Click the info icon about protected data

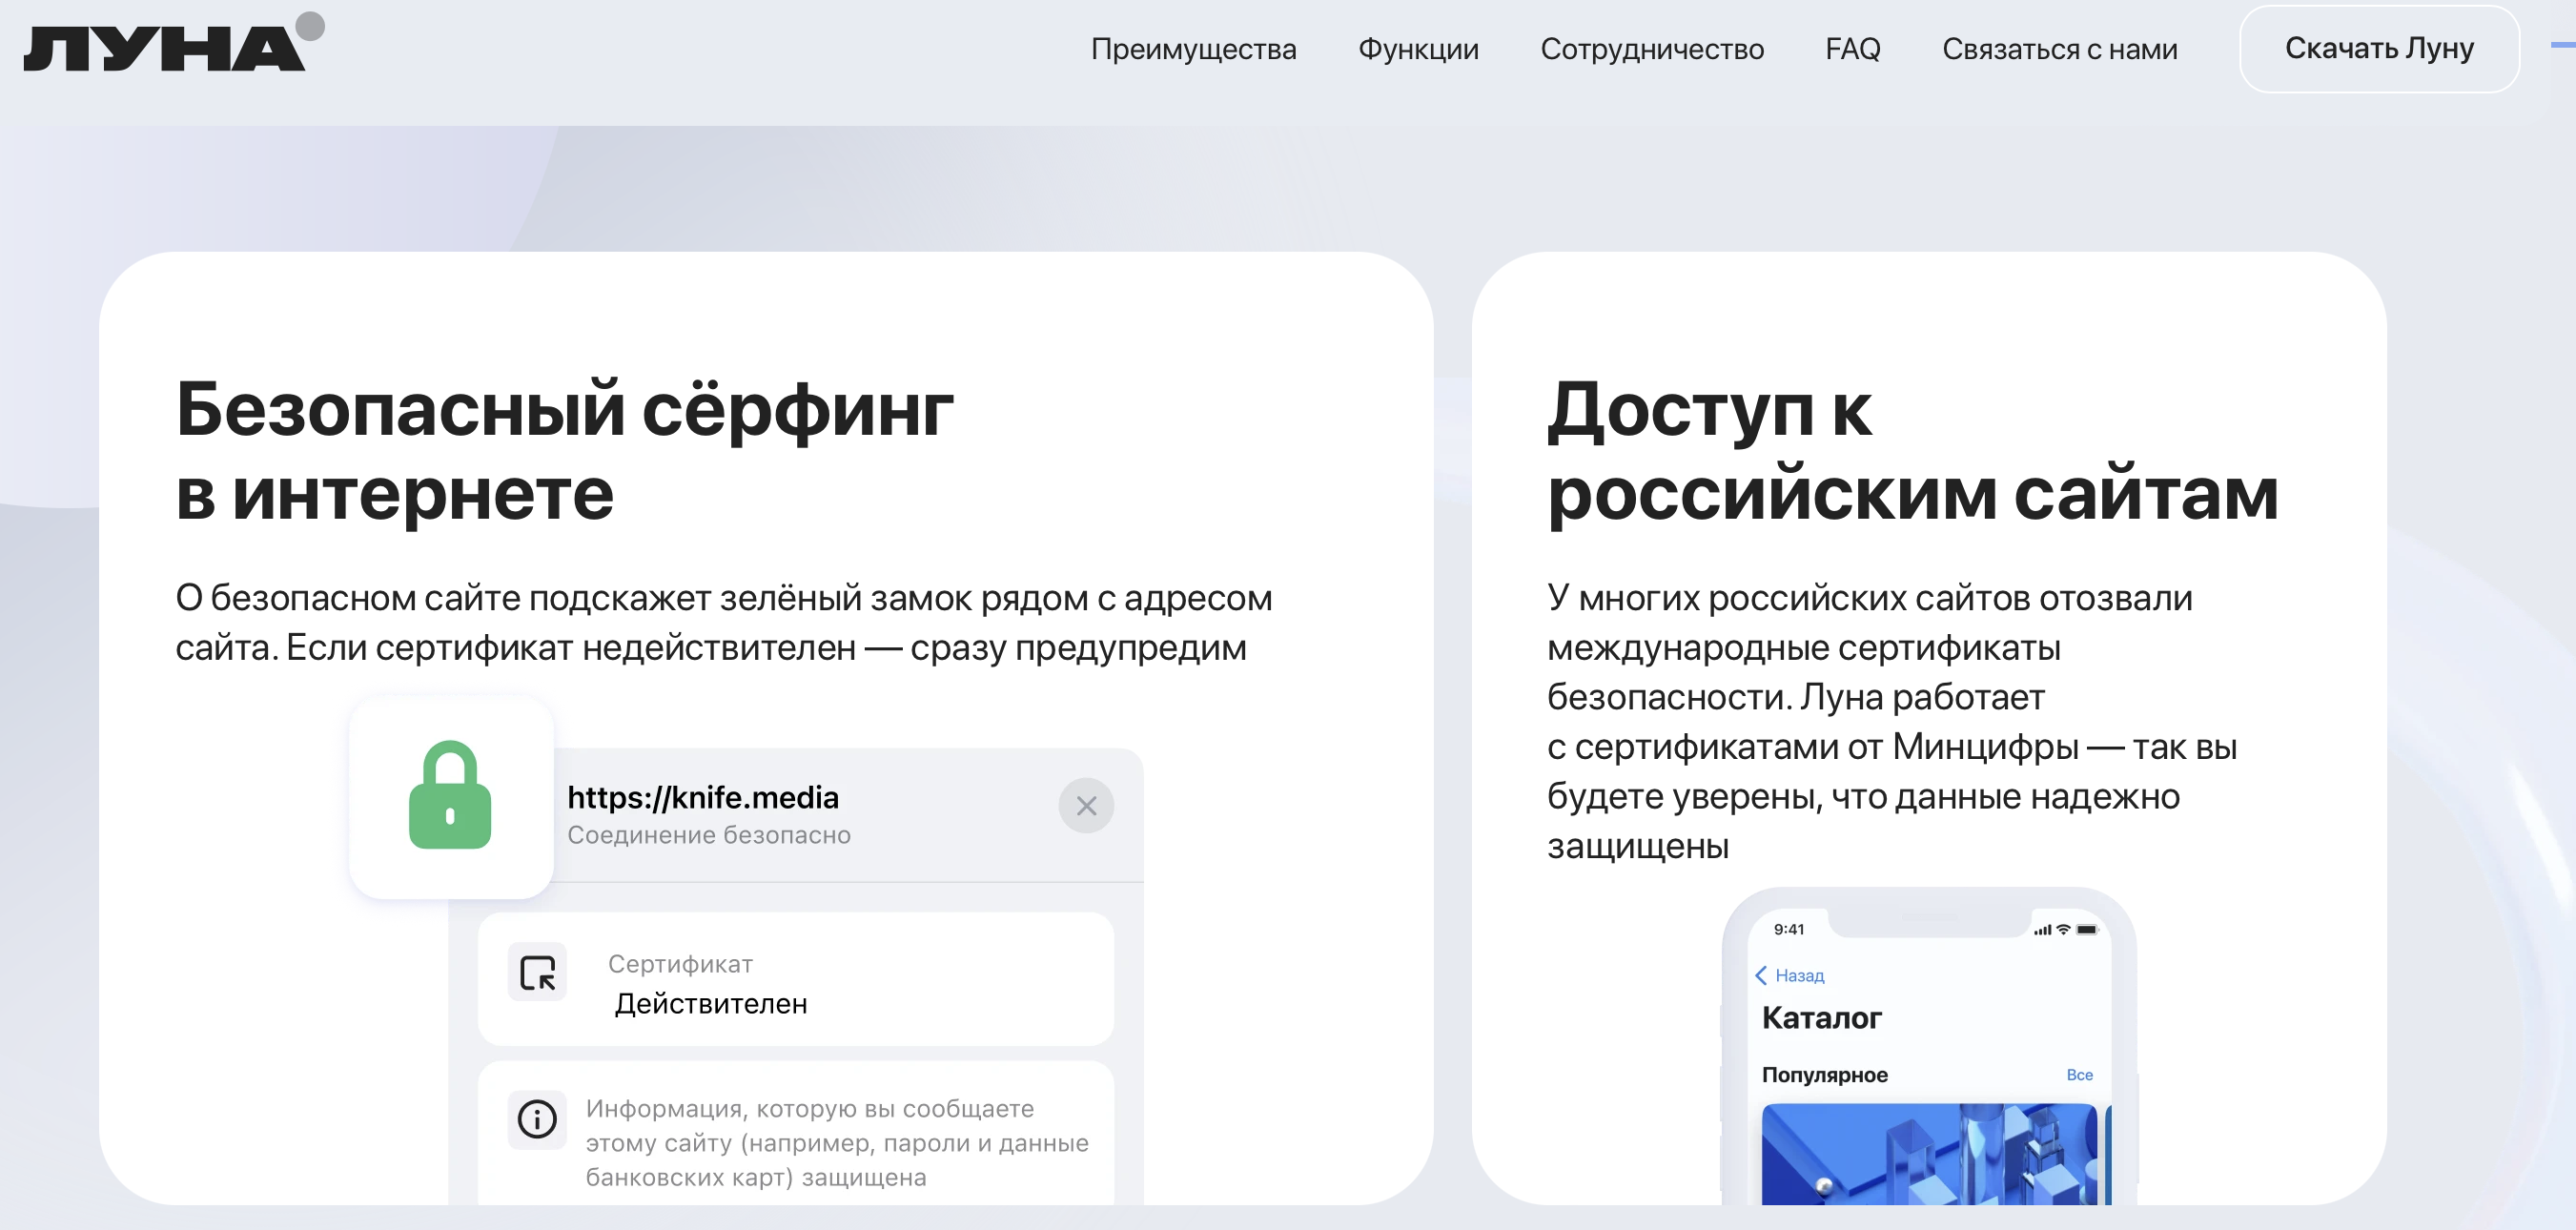coord(537,1119)
